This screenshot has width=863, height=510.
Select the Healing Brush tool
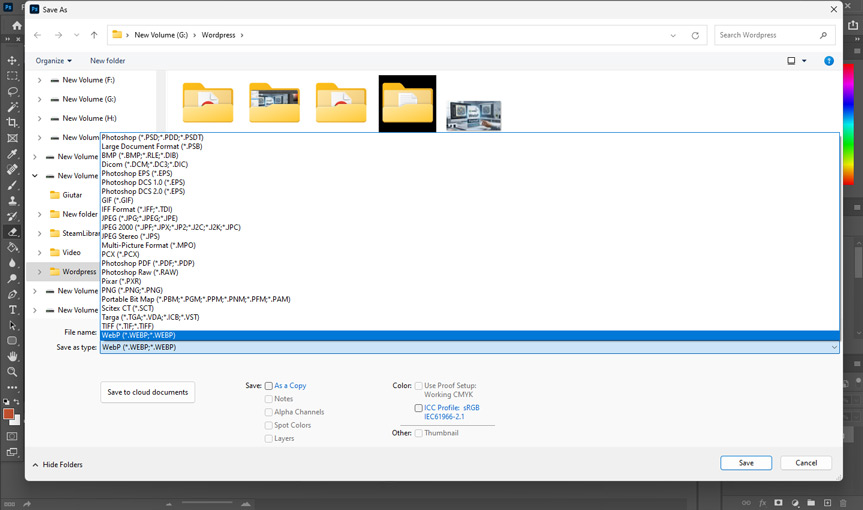(12, 169)
